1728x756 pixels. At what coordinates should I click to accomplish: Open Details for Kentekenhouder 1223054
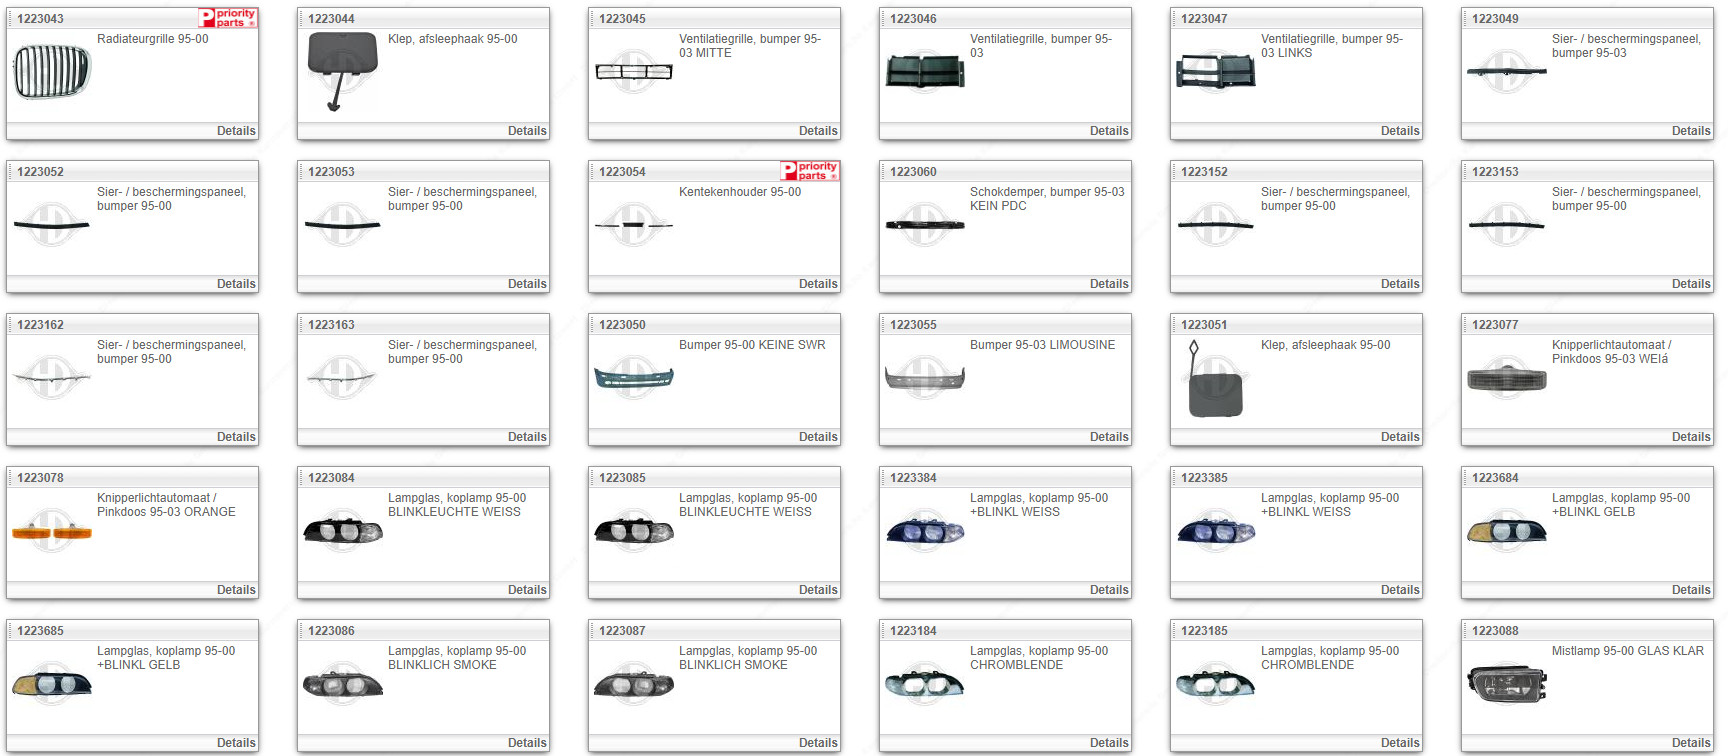pyautogui.click(x=818, y=284)
